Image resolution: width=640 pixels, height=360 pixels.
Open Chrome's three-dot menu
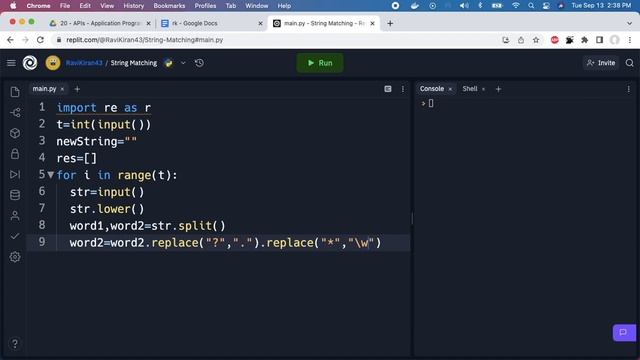(630, 40)
